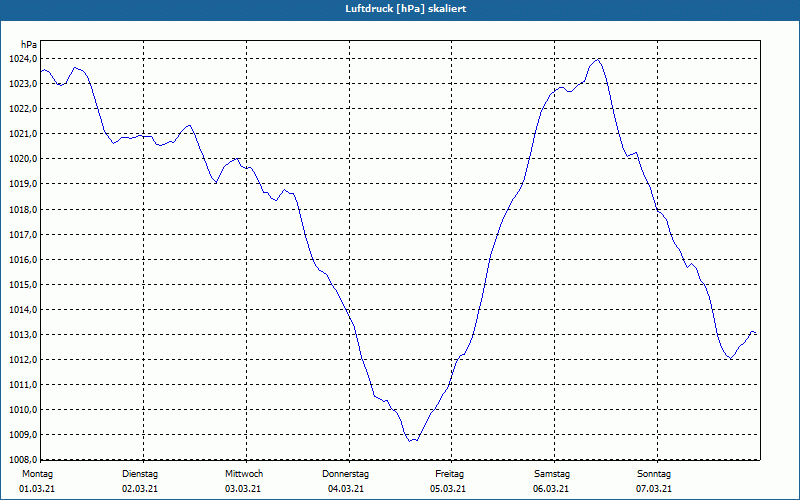Click the 1018,0 axis value
800x500 pixels.
23,210
